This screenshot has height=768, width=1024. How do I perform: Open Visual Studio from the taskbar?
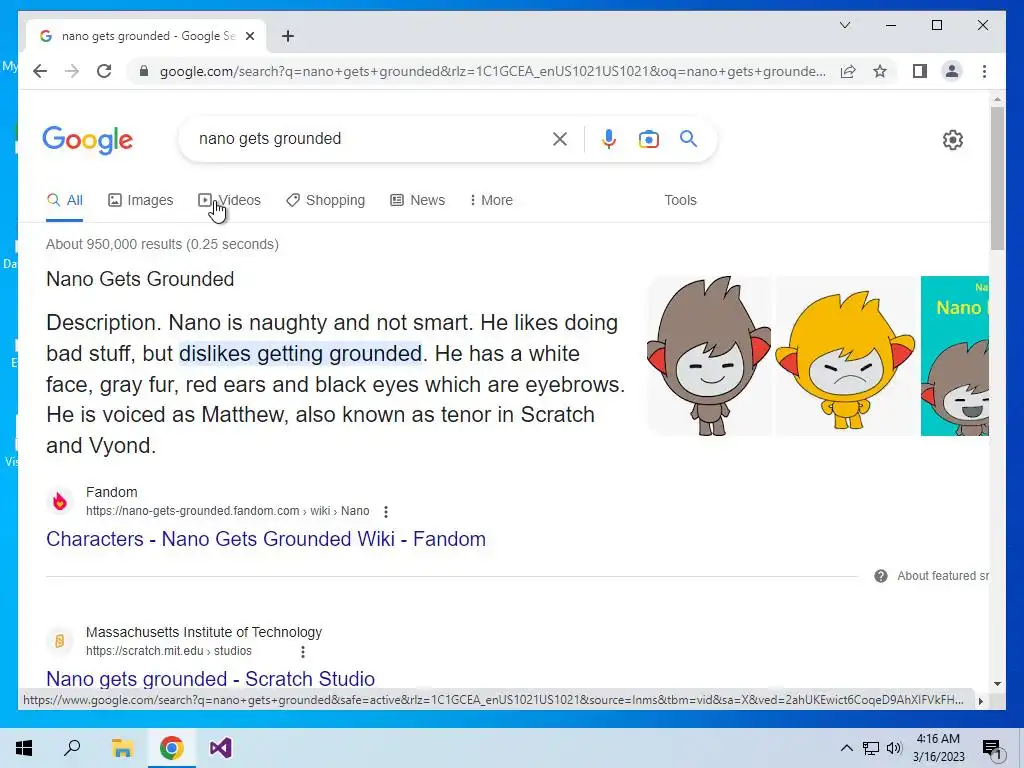[x=221, y=748]
